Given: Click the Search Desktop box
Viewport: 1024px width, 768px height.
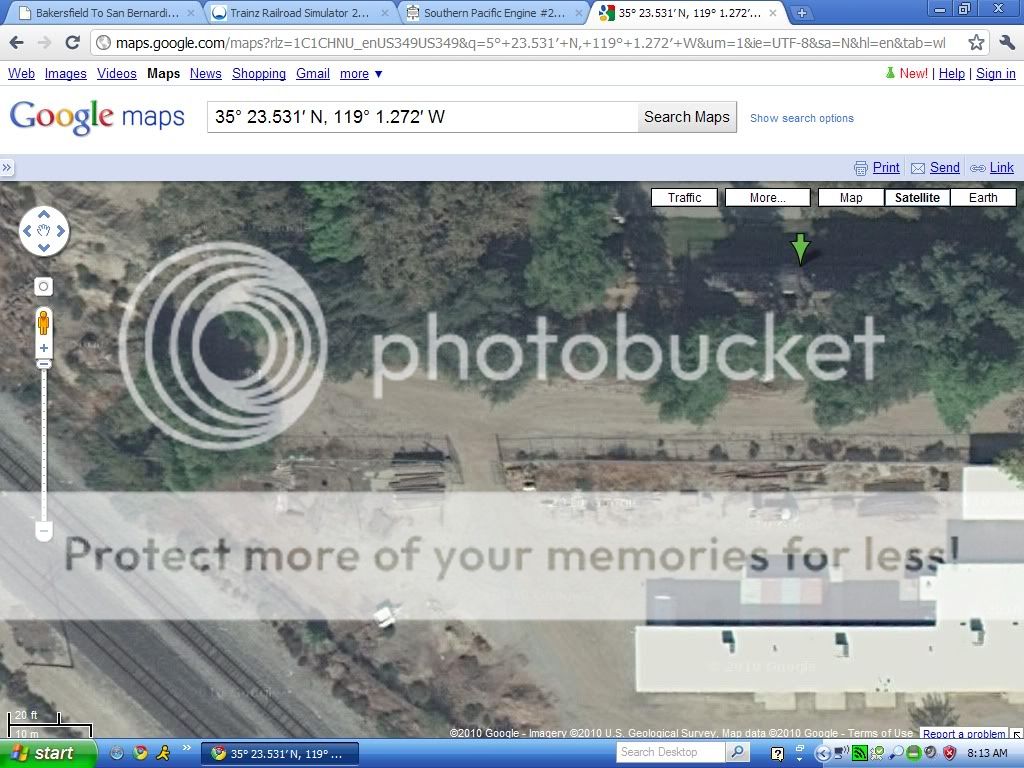Looking at the screenshot, I should (671, 753).
